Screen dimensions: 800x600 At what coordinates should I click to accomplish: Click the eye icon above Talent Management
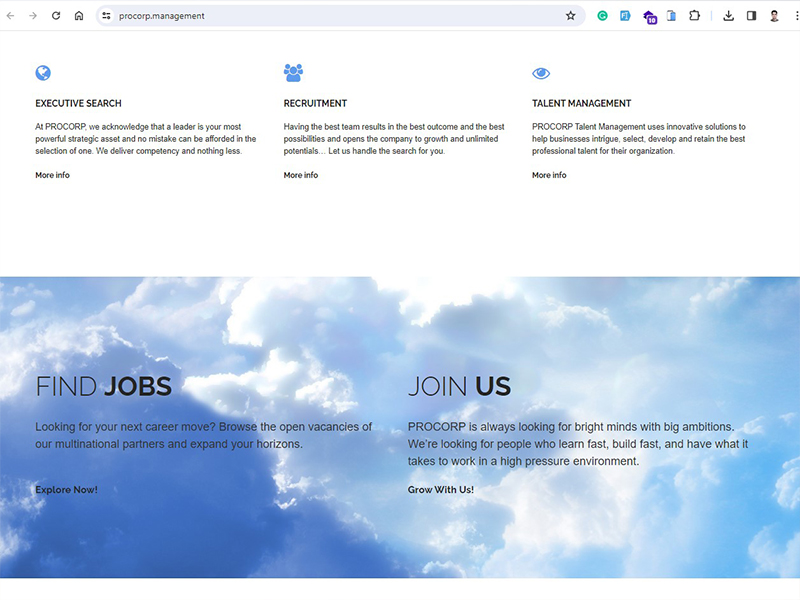pos(541,73)
